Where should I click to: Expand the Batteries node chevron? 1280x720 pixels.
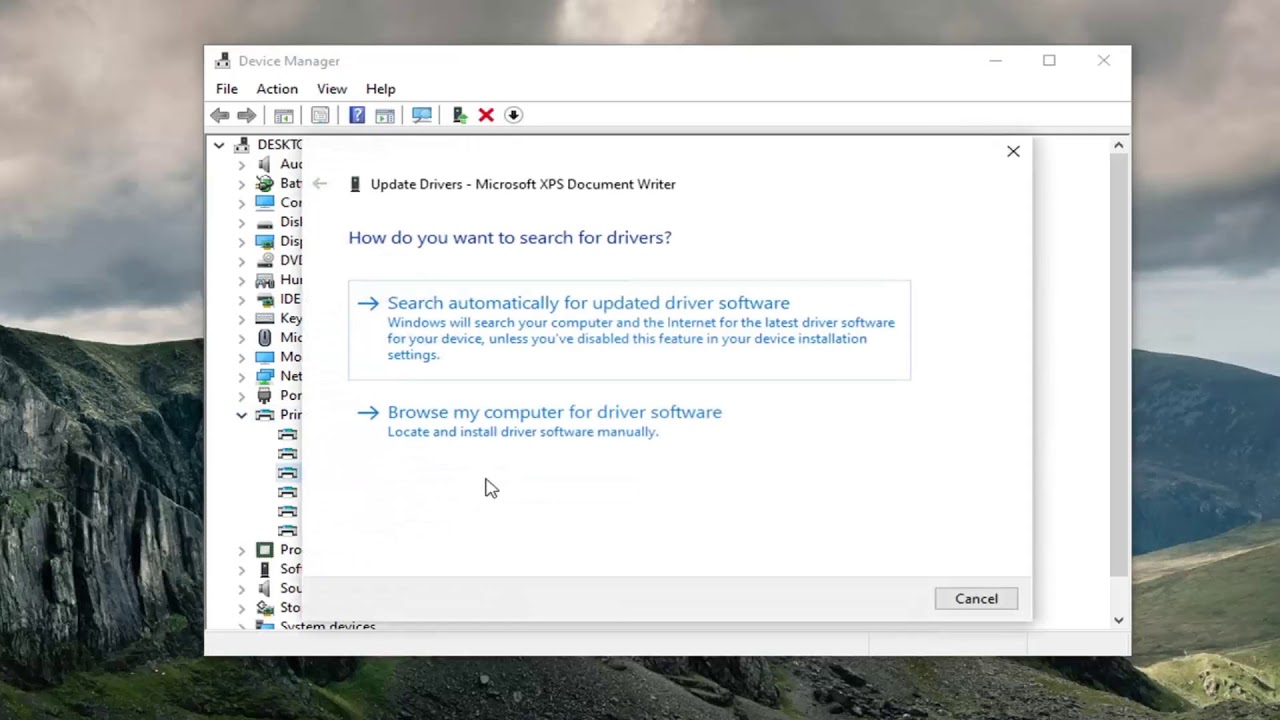[x=241, y=183]
